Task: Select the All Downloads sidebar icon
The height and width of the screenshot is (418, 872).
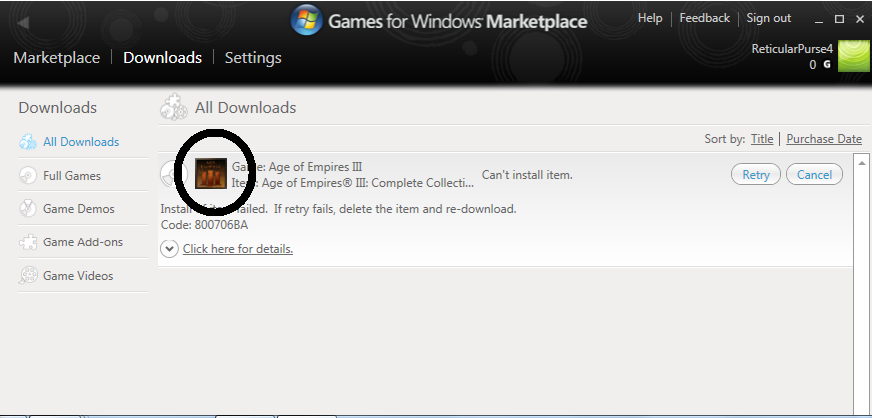Action: (x=28, y=142)
